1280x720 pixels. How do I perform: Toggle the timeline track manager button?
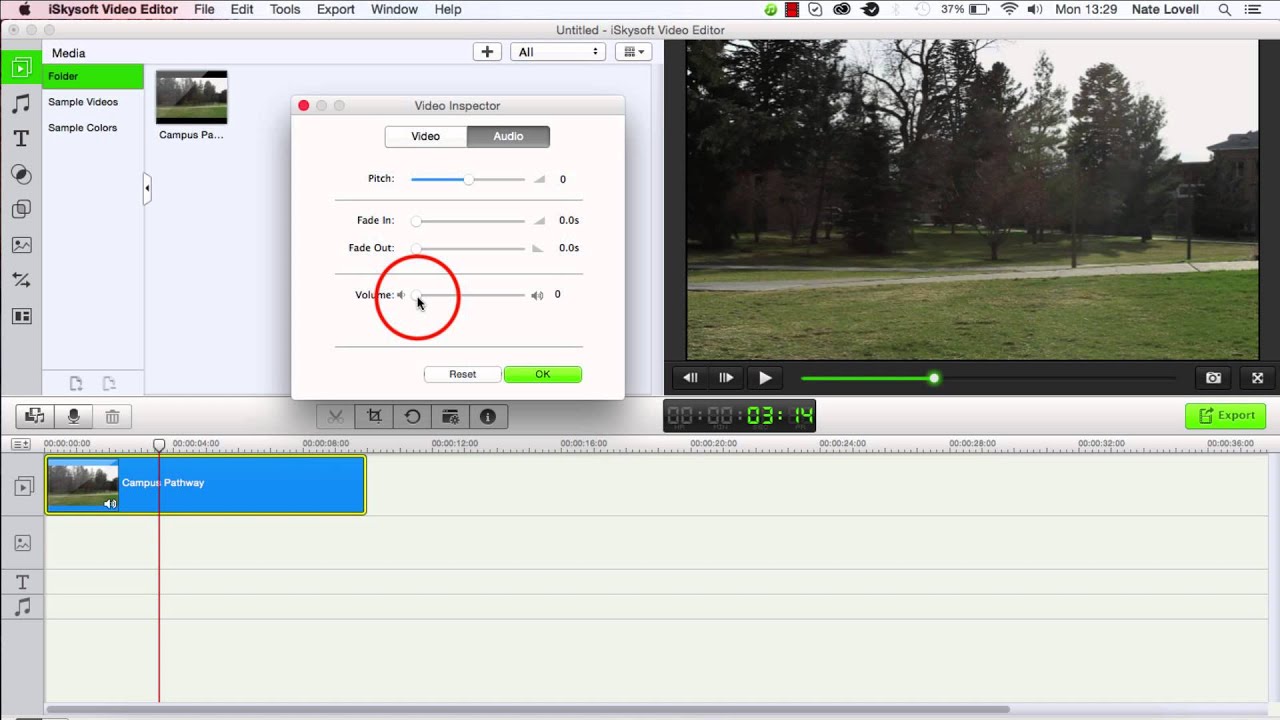click(x=21, y=443)
